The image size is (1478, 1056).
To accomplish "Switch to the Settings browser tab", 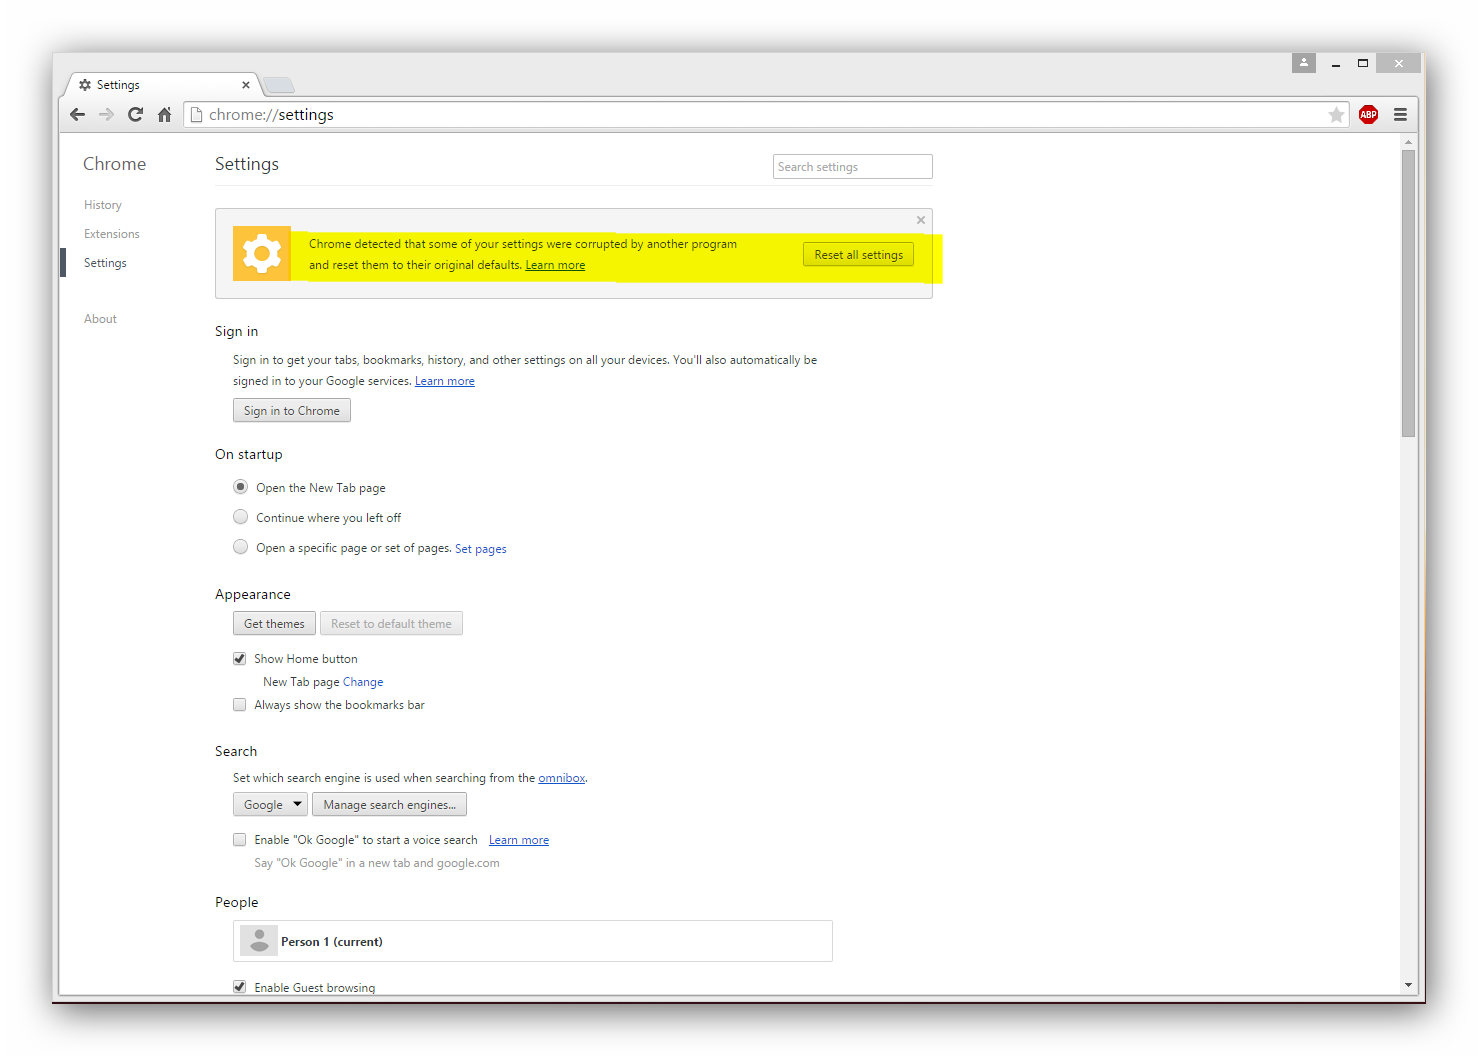I will tap(160, 85).
